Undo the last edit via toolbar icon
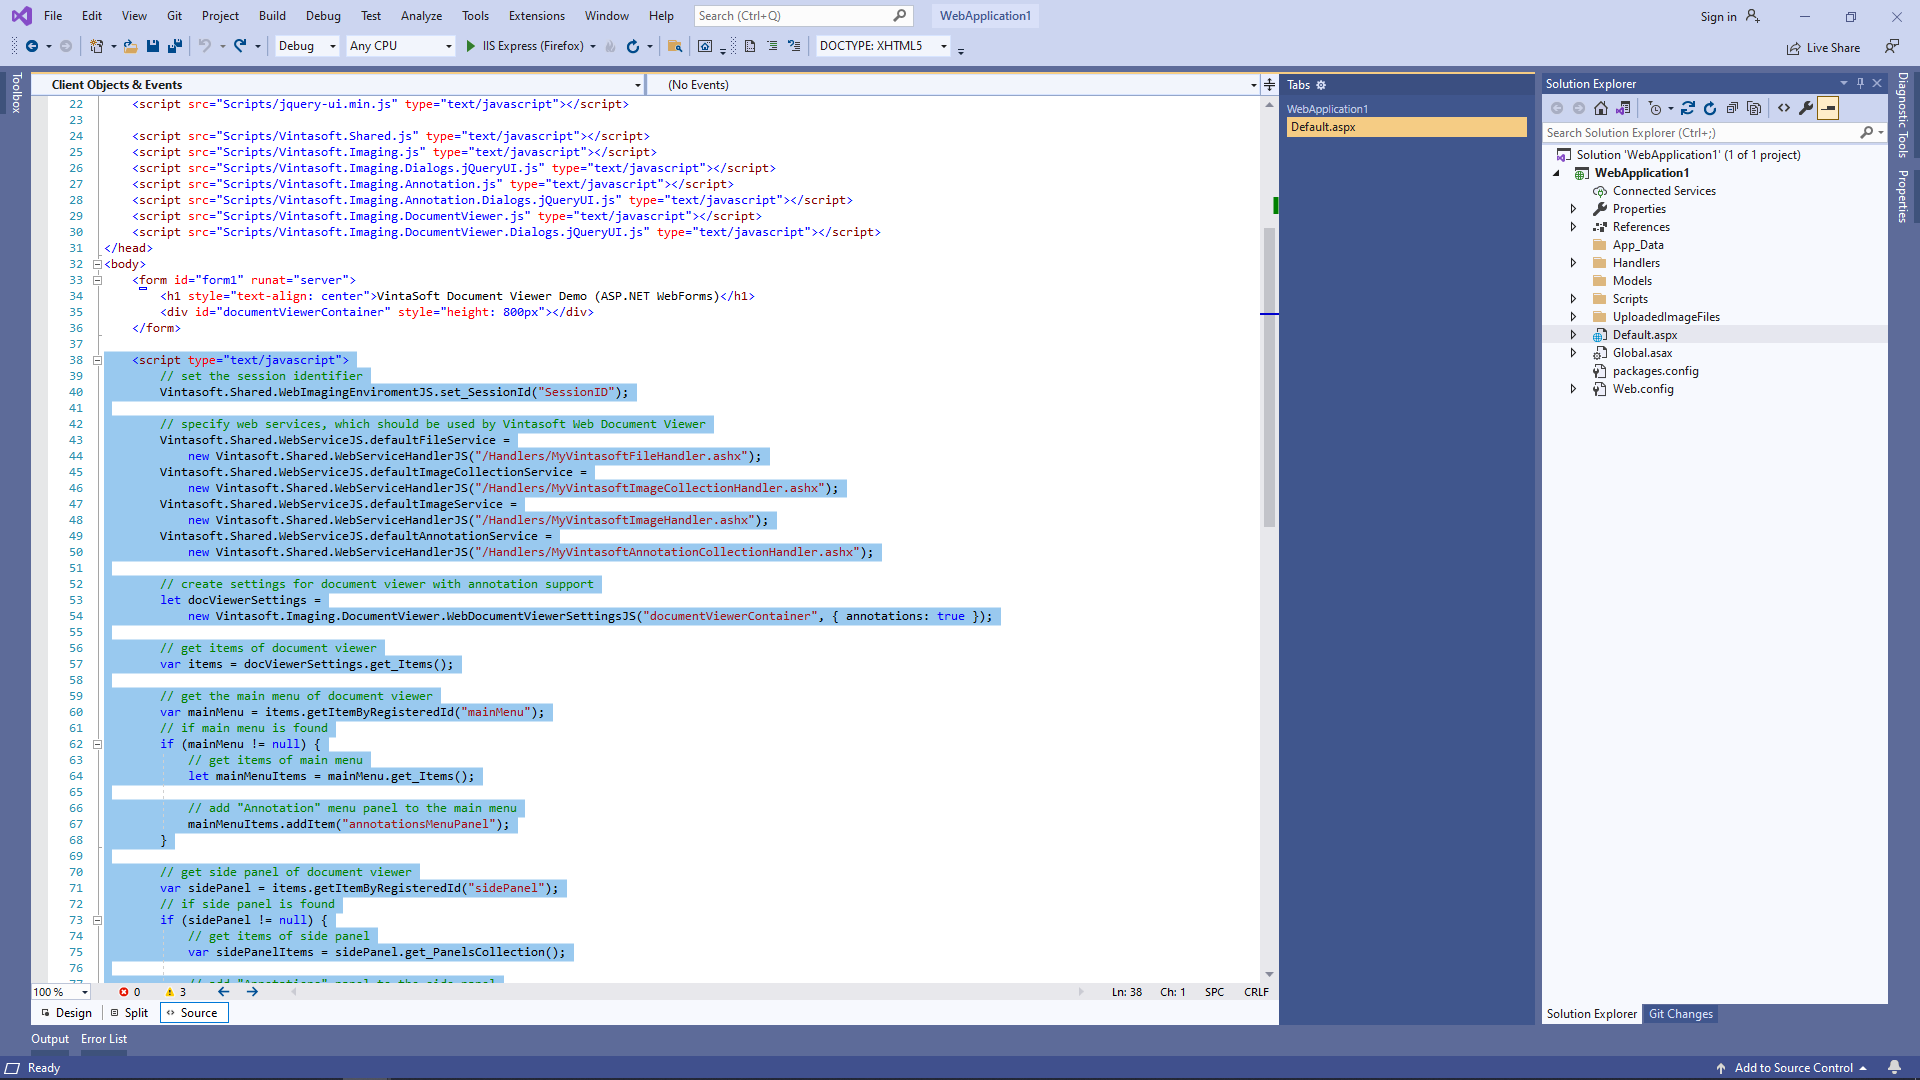 point(205,46)
